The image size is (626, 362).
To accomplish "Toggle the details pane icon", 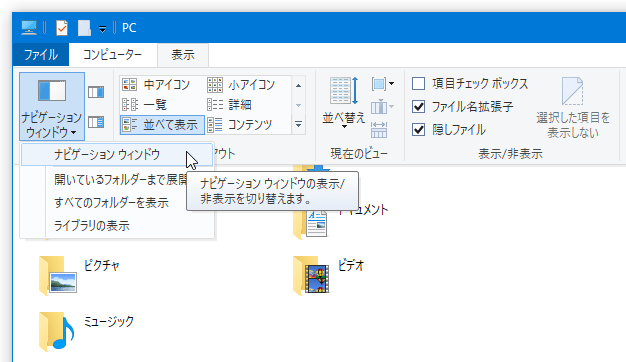I will 96,122.
